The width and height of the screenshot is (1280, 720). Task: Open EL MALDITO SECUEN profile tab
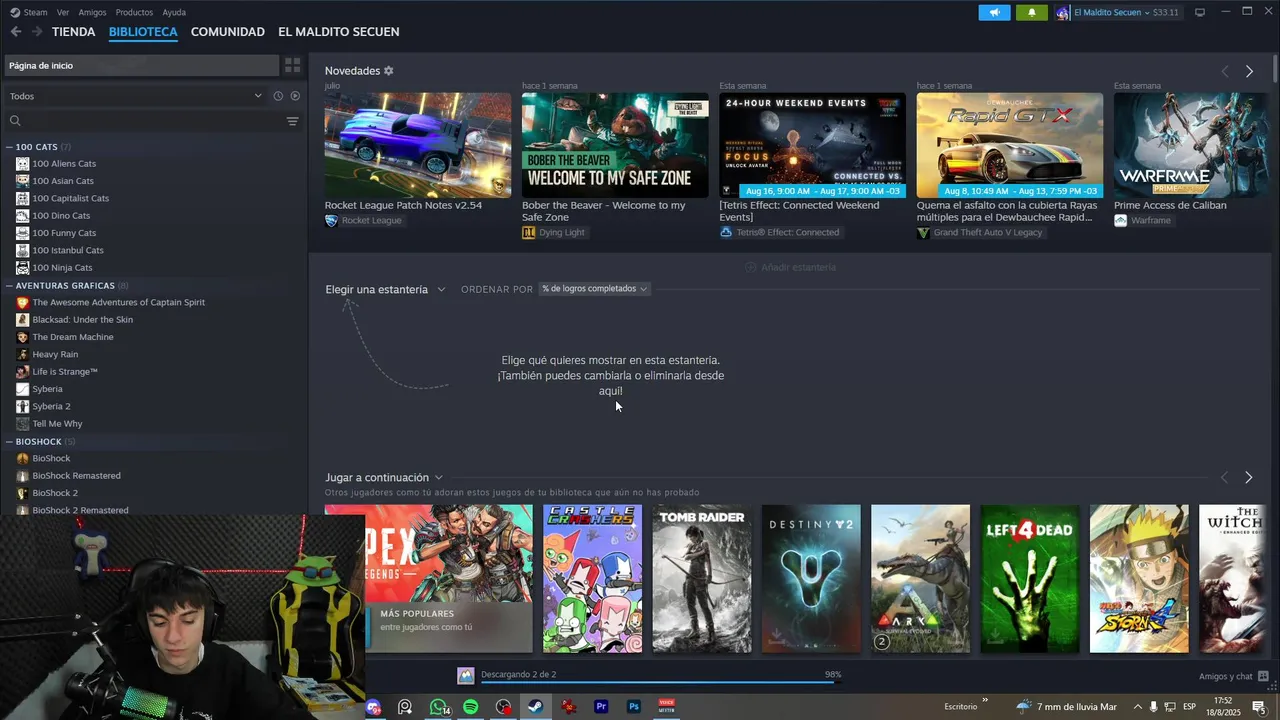coord(339,32)
